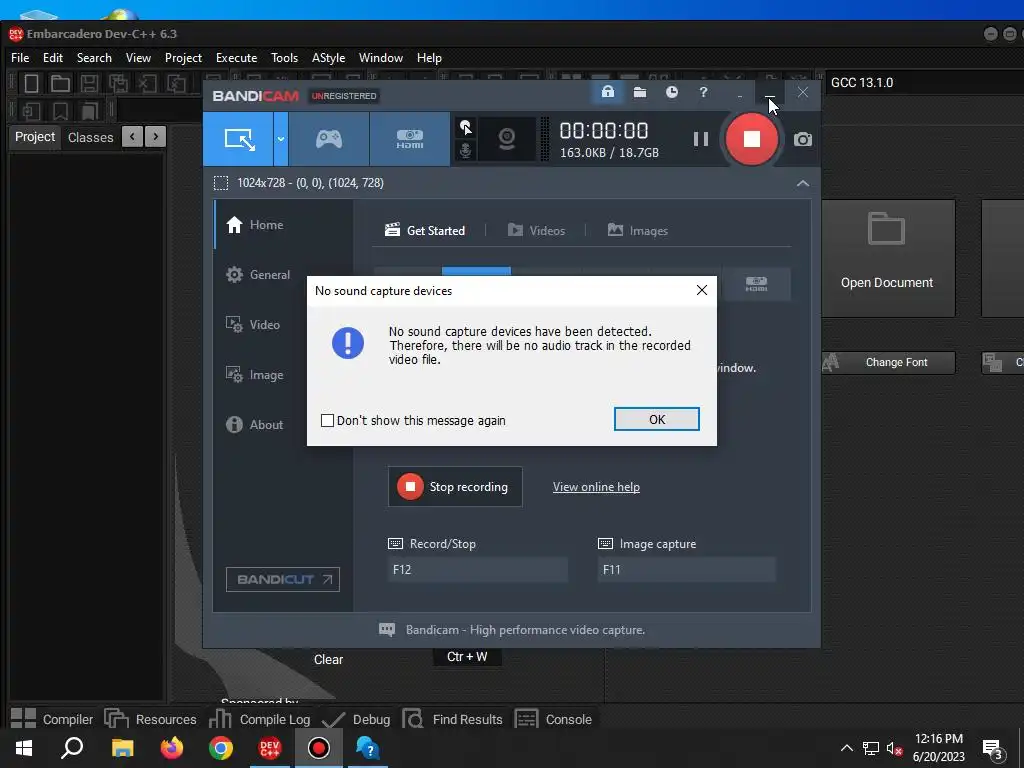Open the Find Results tab

tap(453, 719)
